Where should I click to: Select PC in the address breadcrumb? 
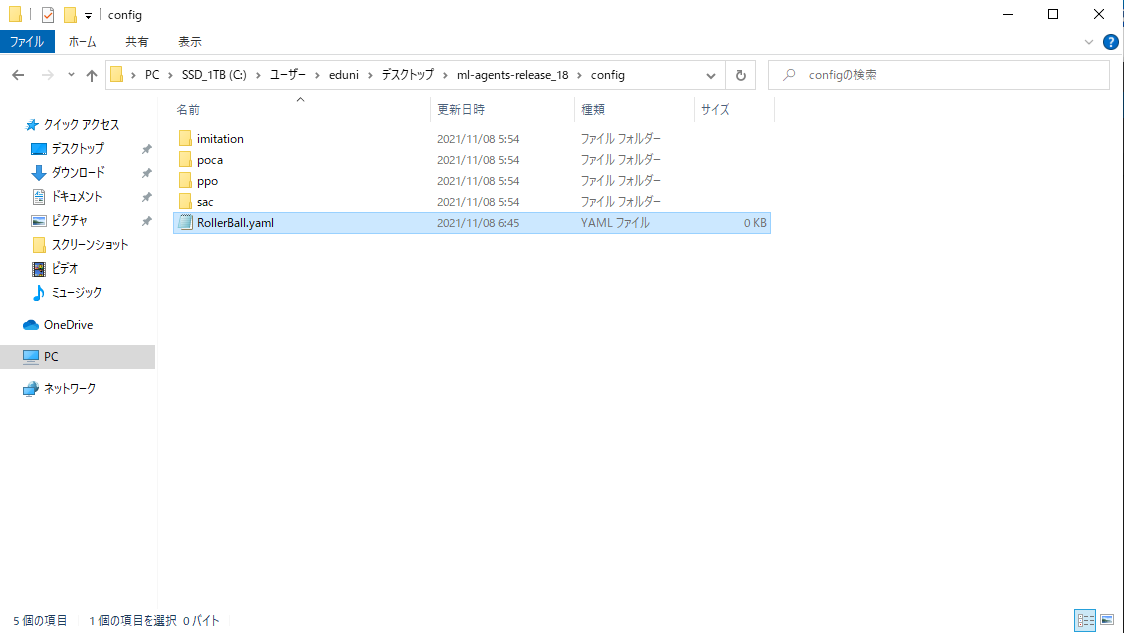(x=152, y=75)
